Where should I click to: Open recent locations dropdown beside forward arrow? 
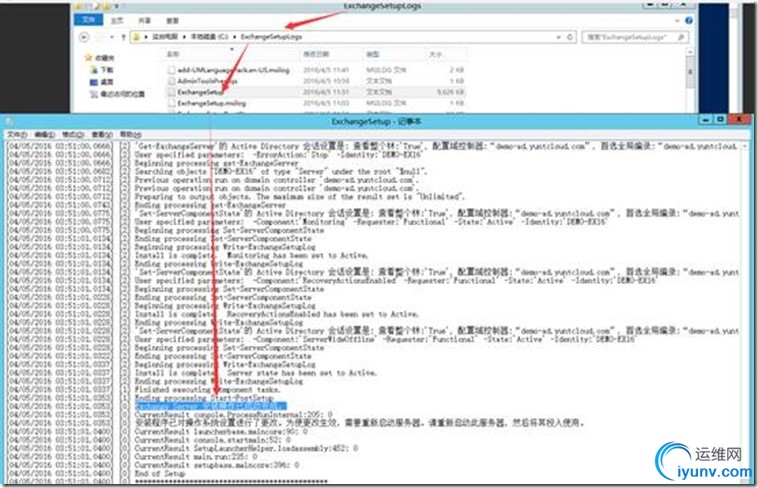(x=112, y=37)
